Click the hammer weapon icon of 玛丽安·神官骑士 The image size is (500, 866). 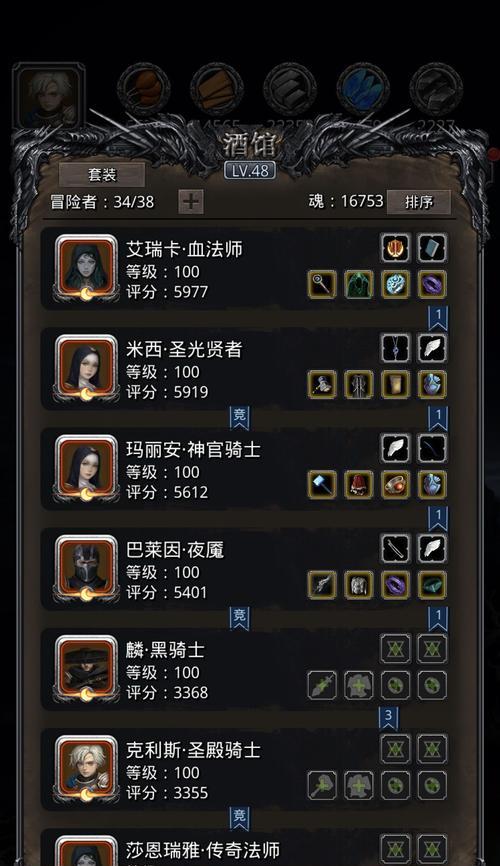322,485
